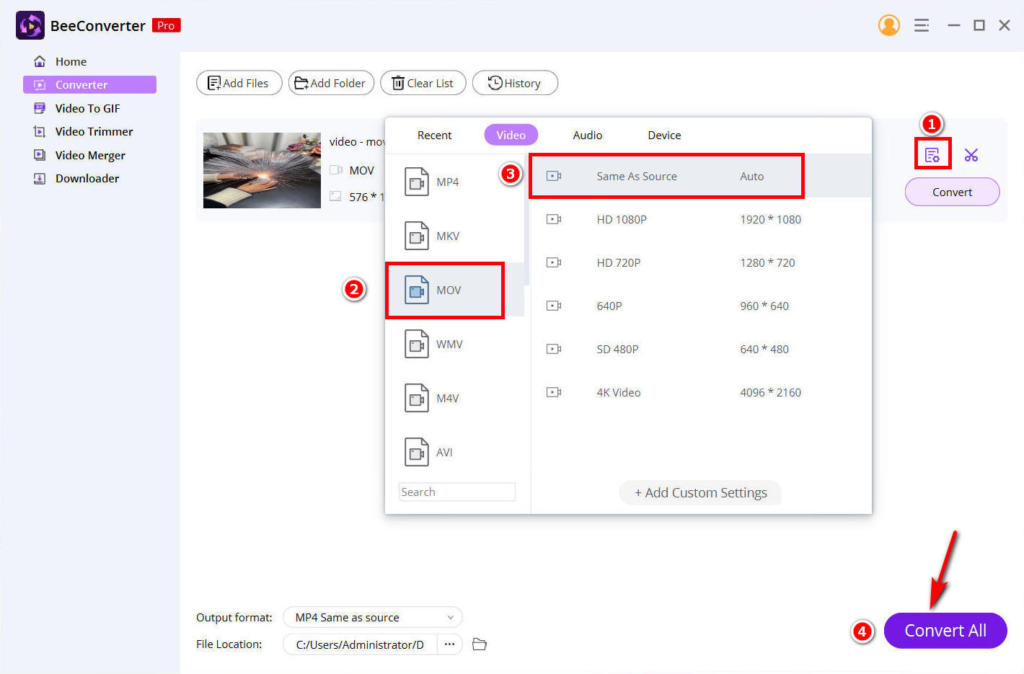Click the ... browse button for file location

[449, 645]
